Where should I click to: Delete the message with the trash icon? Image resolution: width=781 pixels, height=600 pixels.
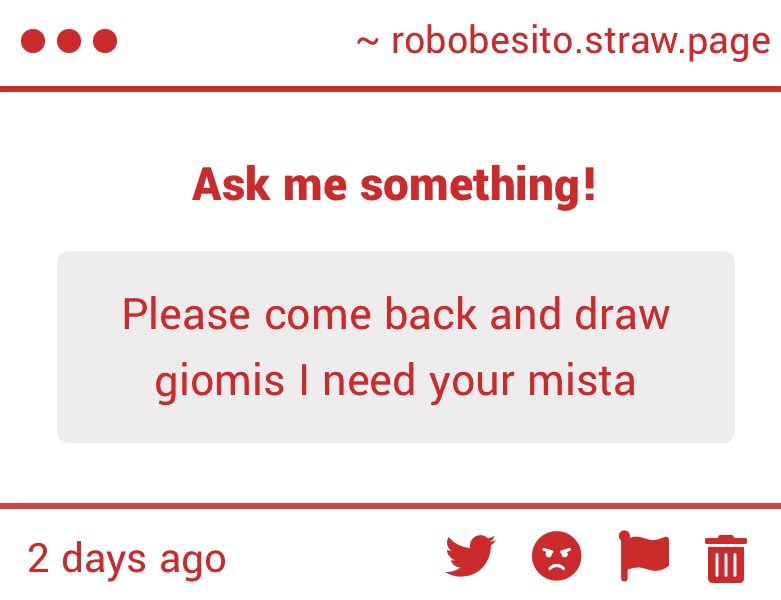pos(726,558)
